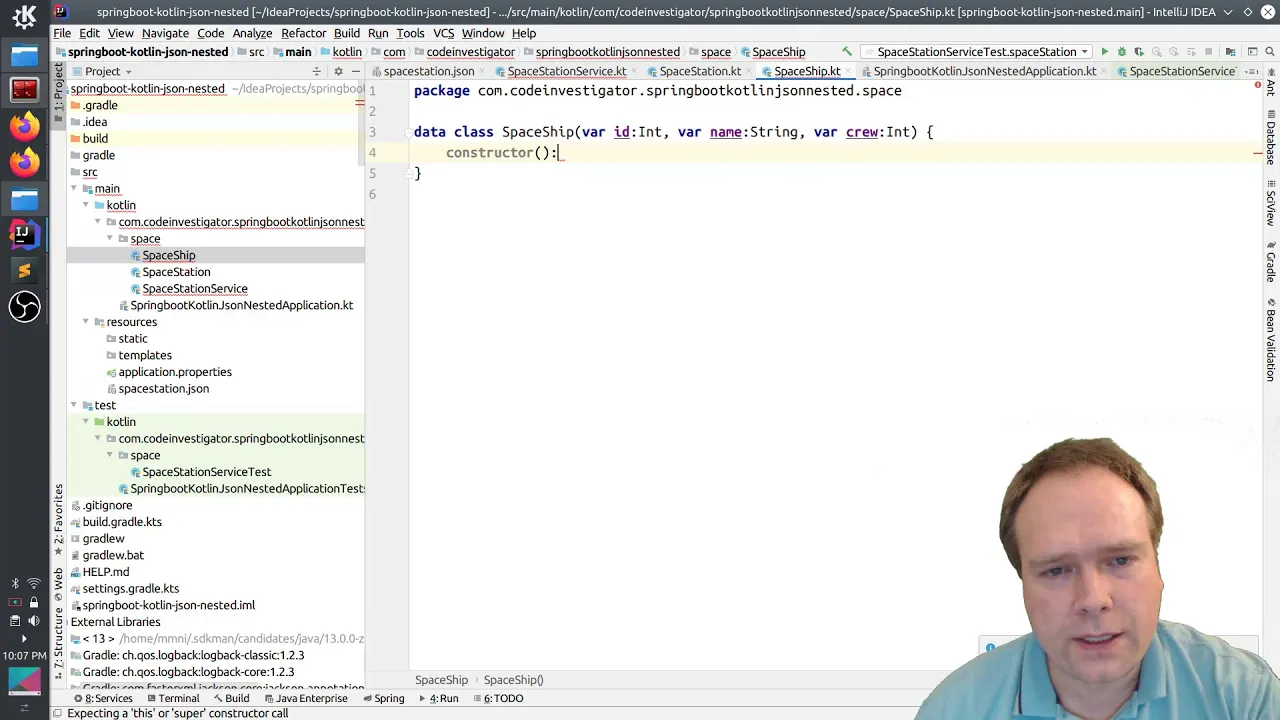
Task: Toggle the Web tool window stripe
Action: [x=58, y=582]
